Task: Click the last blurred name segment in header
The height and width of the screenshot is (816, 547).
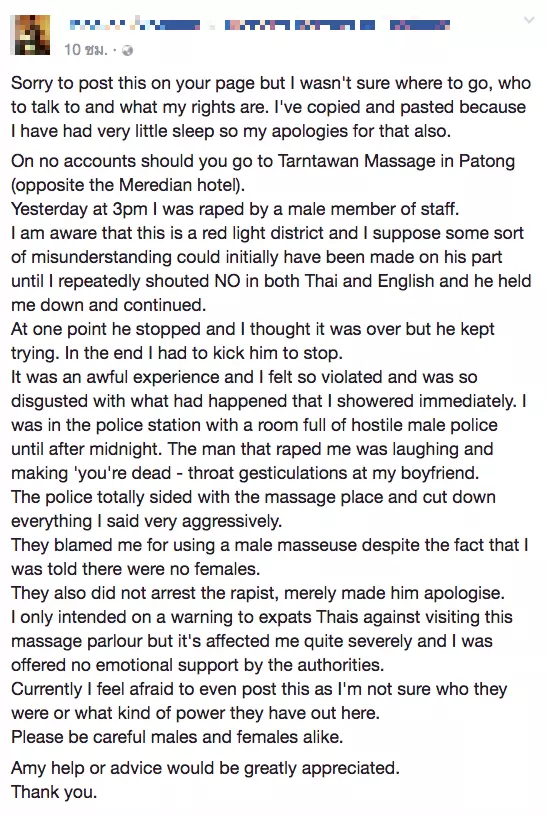Action: coord(419,24)
